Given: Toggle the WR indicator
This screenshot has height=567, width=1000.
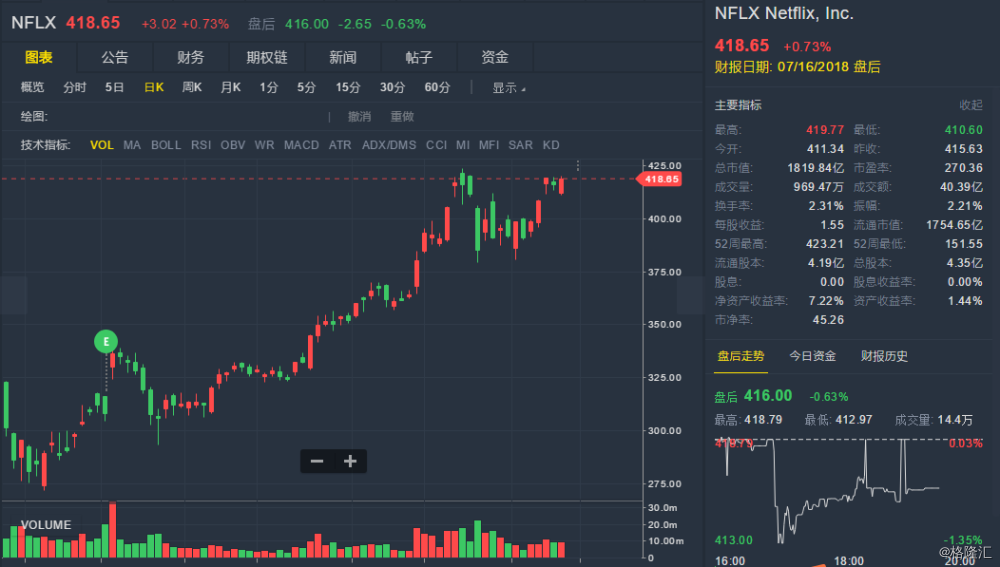Looking at the screenshot, I should coord(265,145).
